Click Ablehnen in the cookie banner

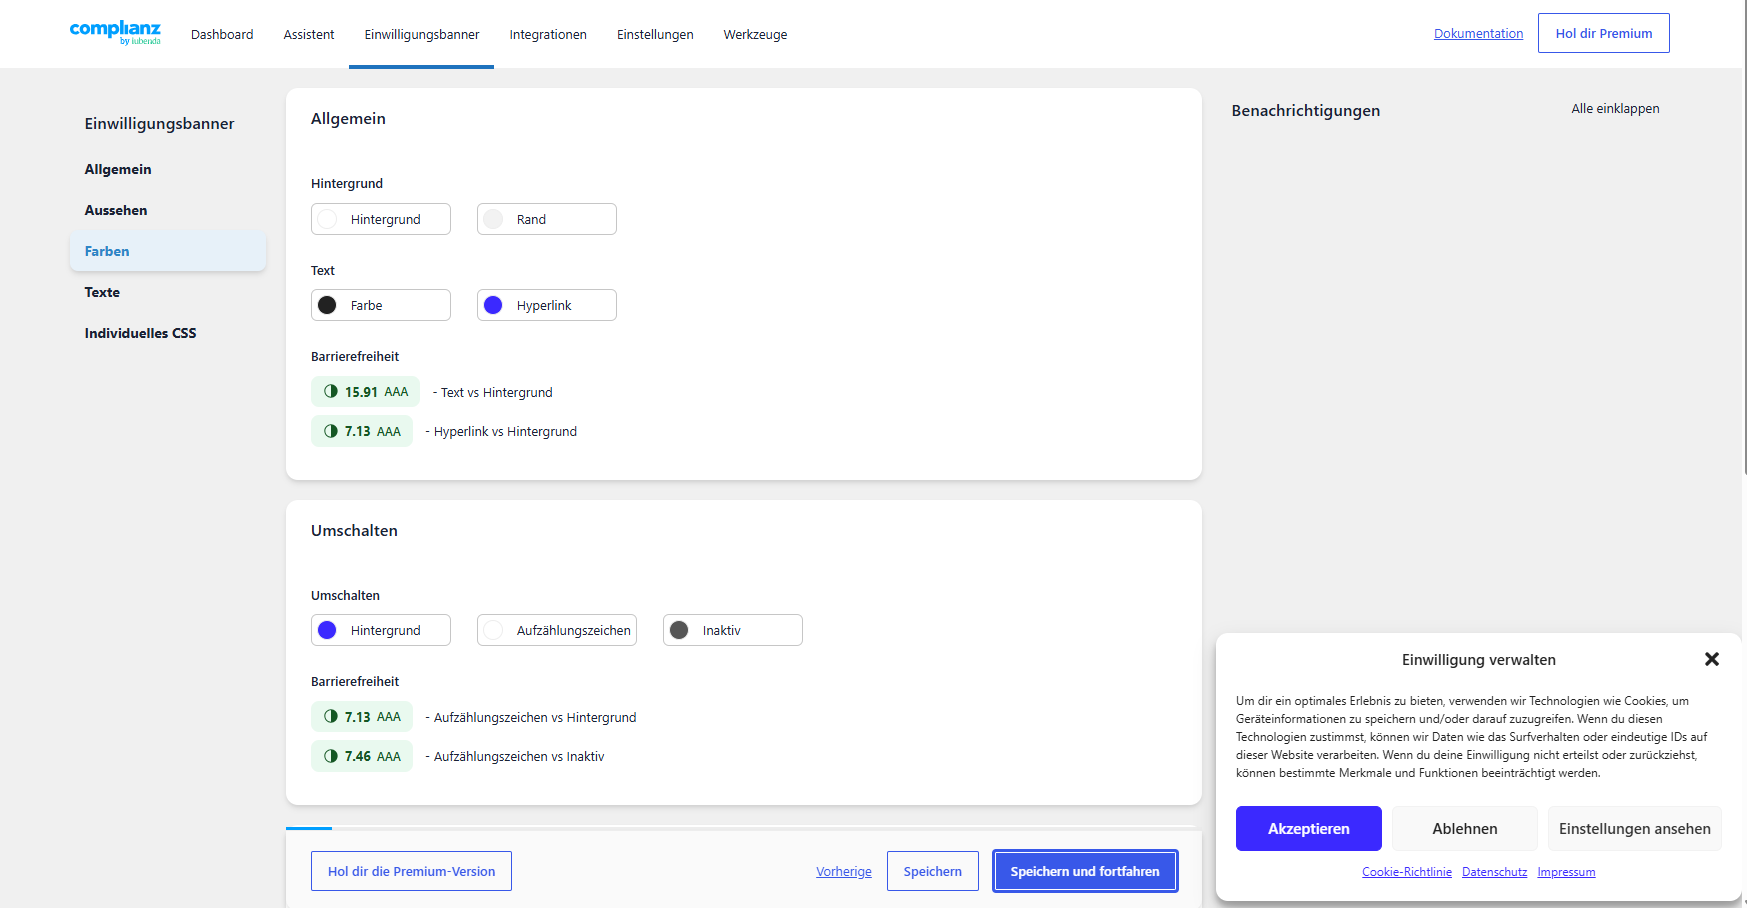[x=1465, y=828]
